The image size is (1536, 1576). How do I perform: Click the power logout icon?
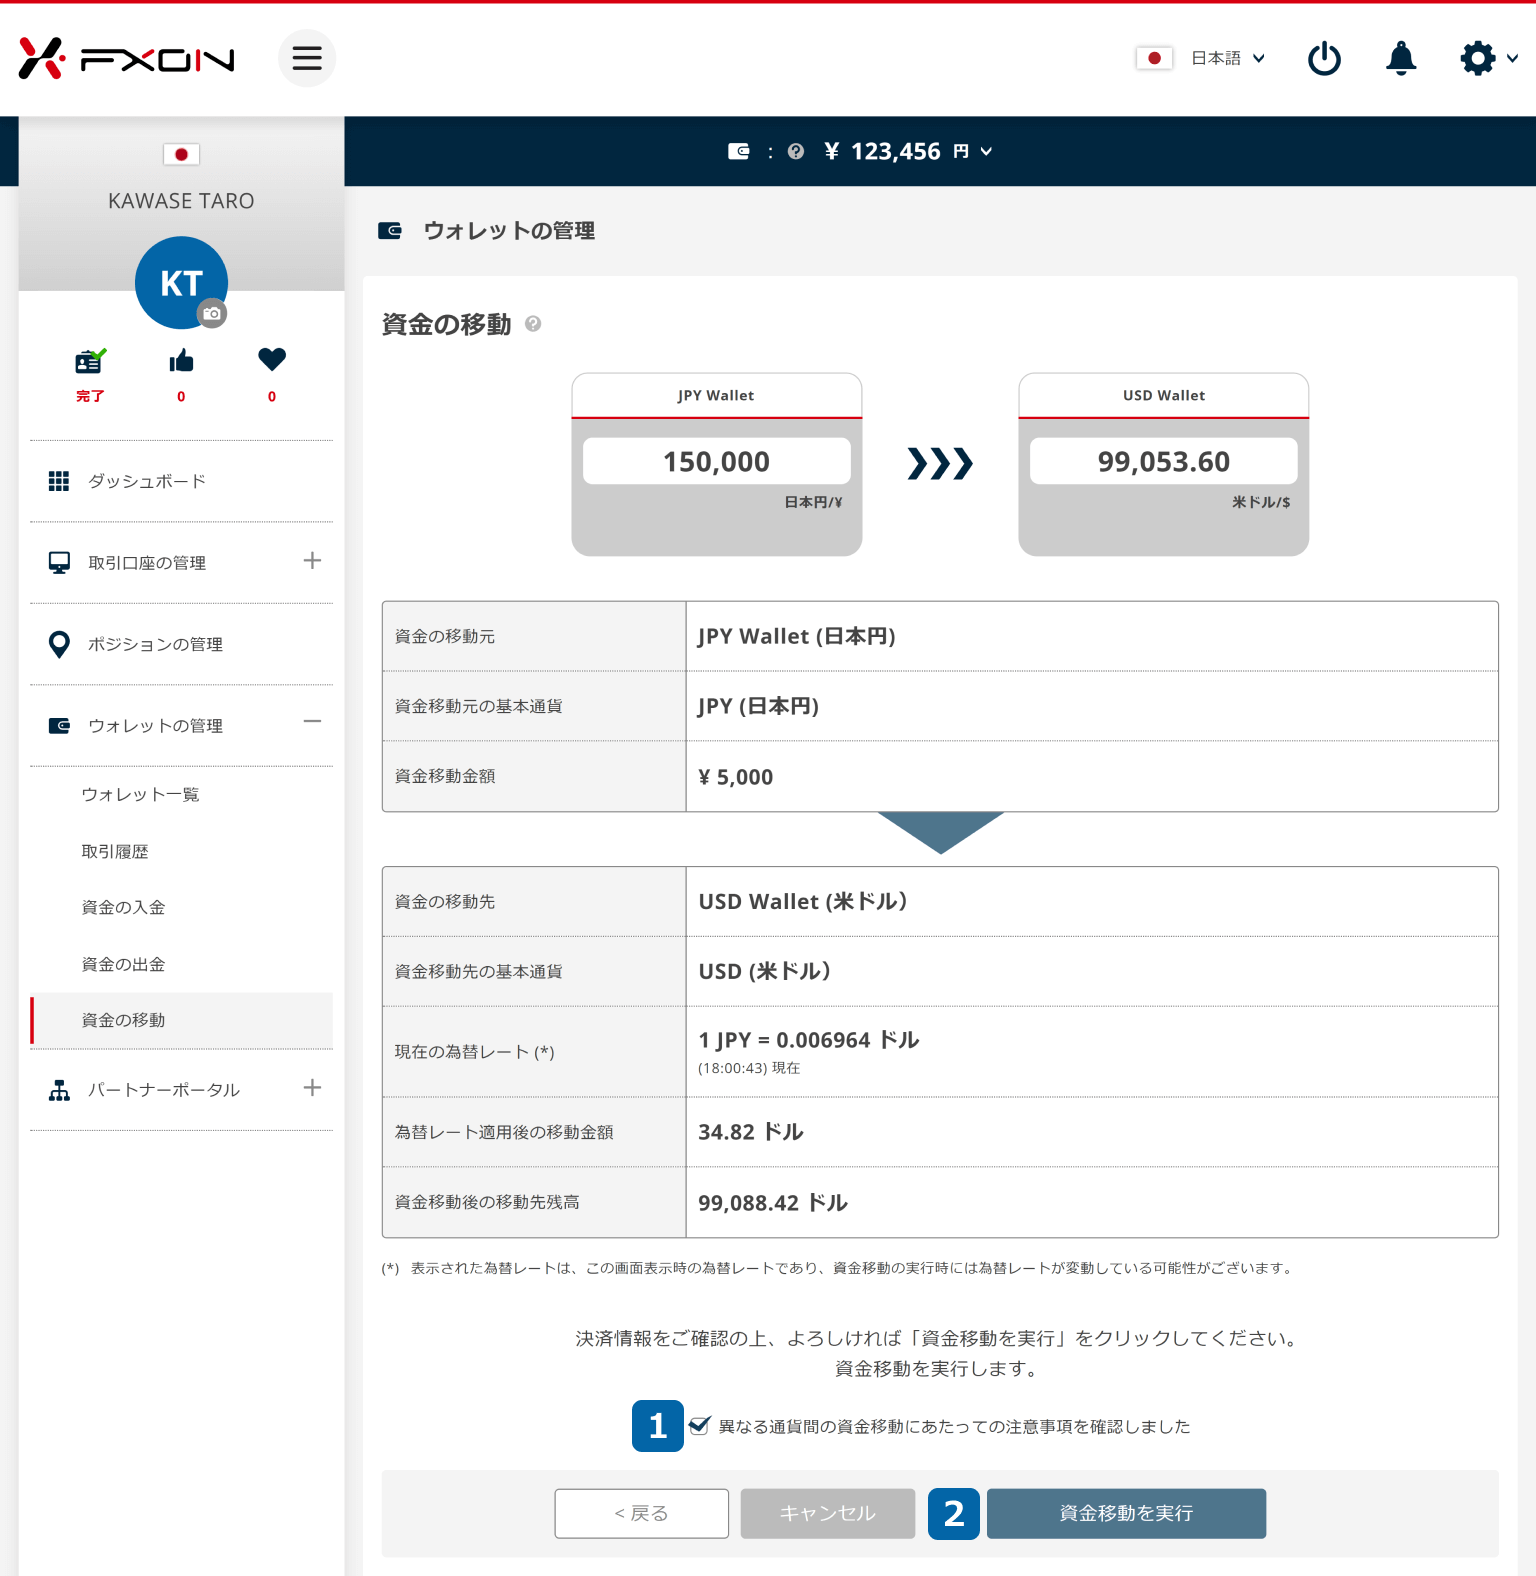[1324, 58]
